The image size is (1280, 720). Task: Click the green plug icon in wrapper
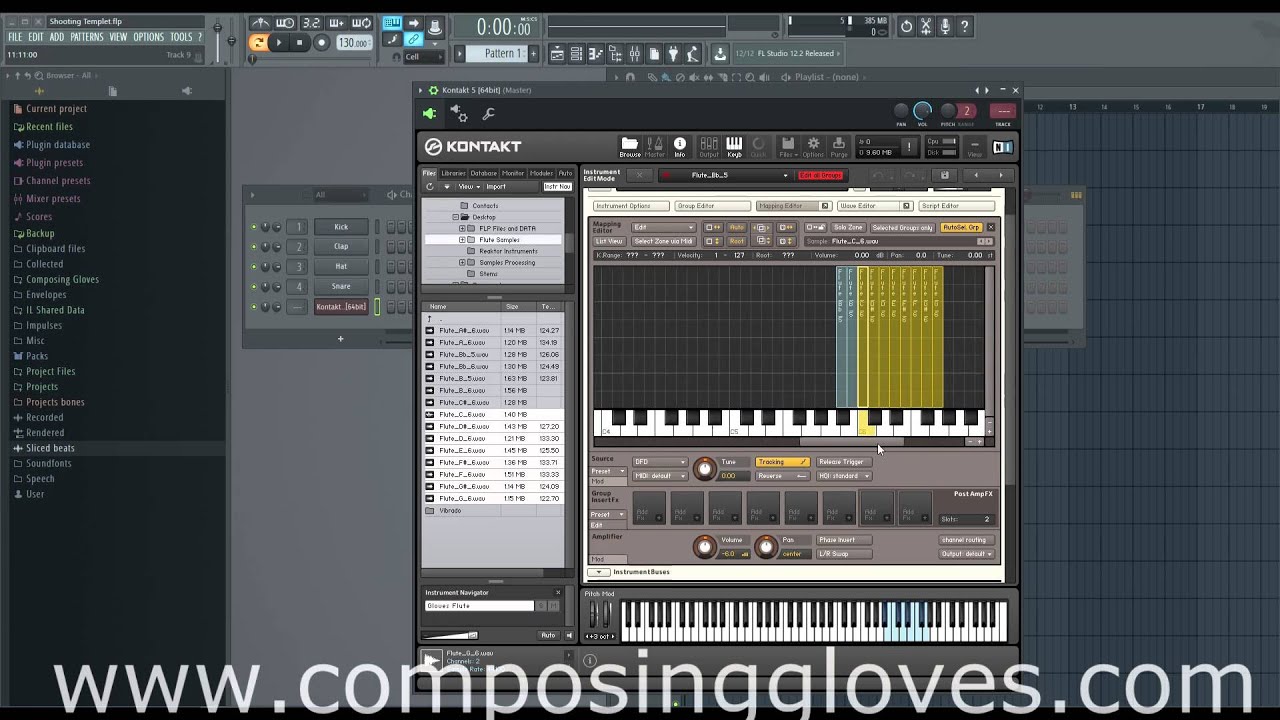click(430, 114)
